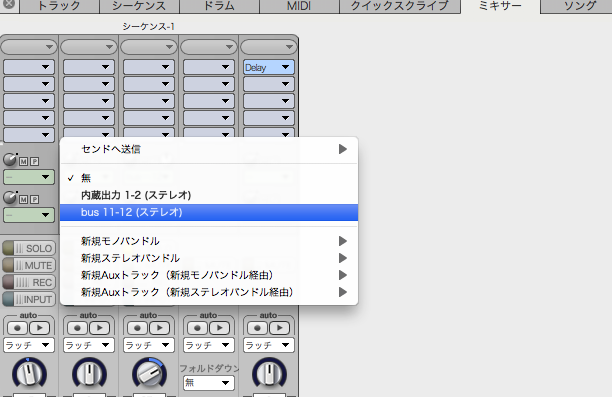The height and width of the screenshot is (397, 612).
Task: Open the フォルドダウン dropdown showing 無
Action: point(209,383)
